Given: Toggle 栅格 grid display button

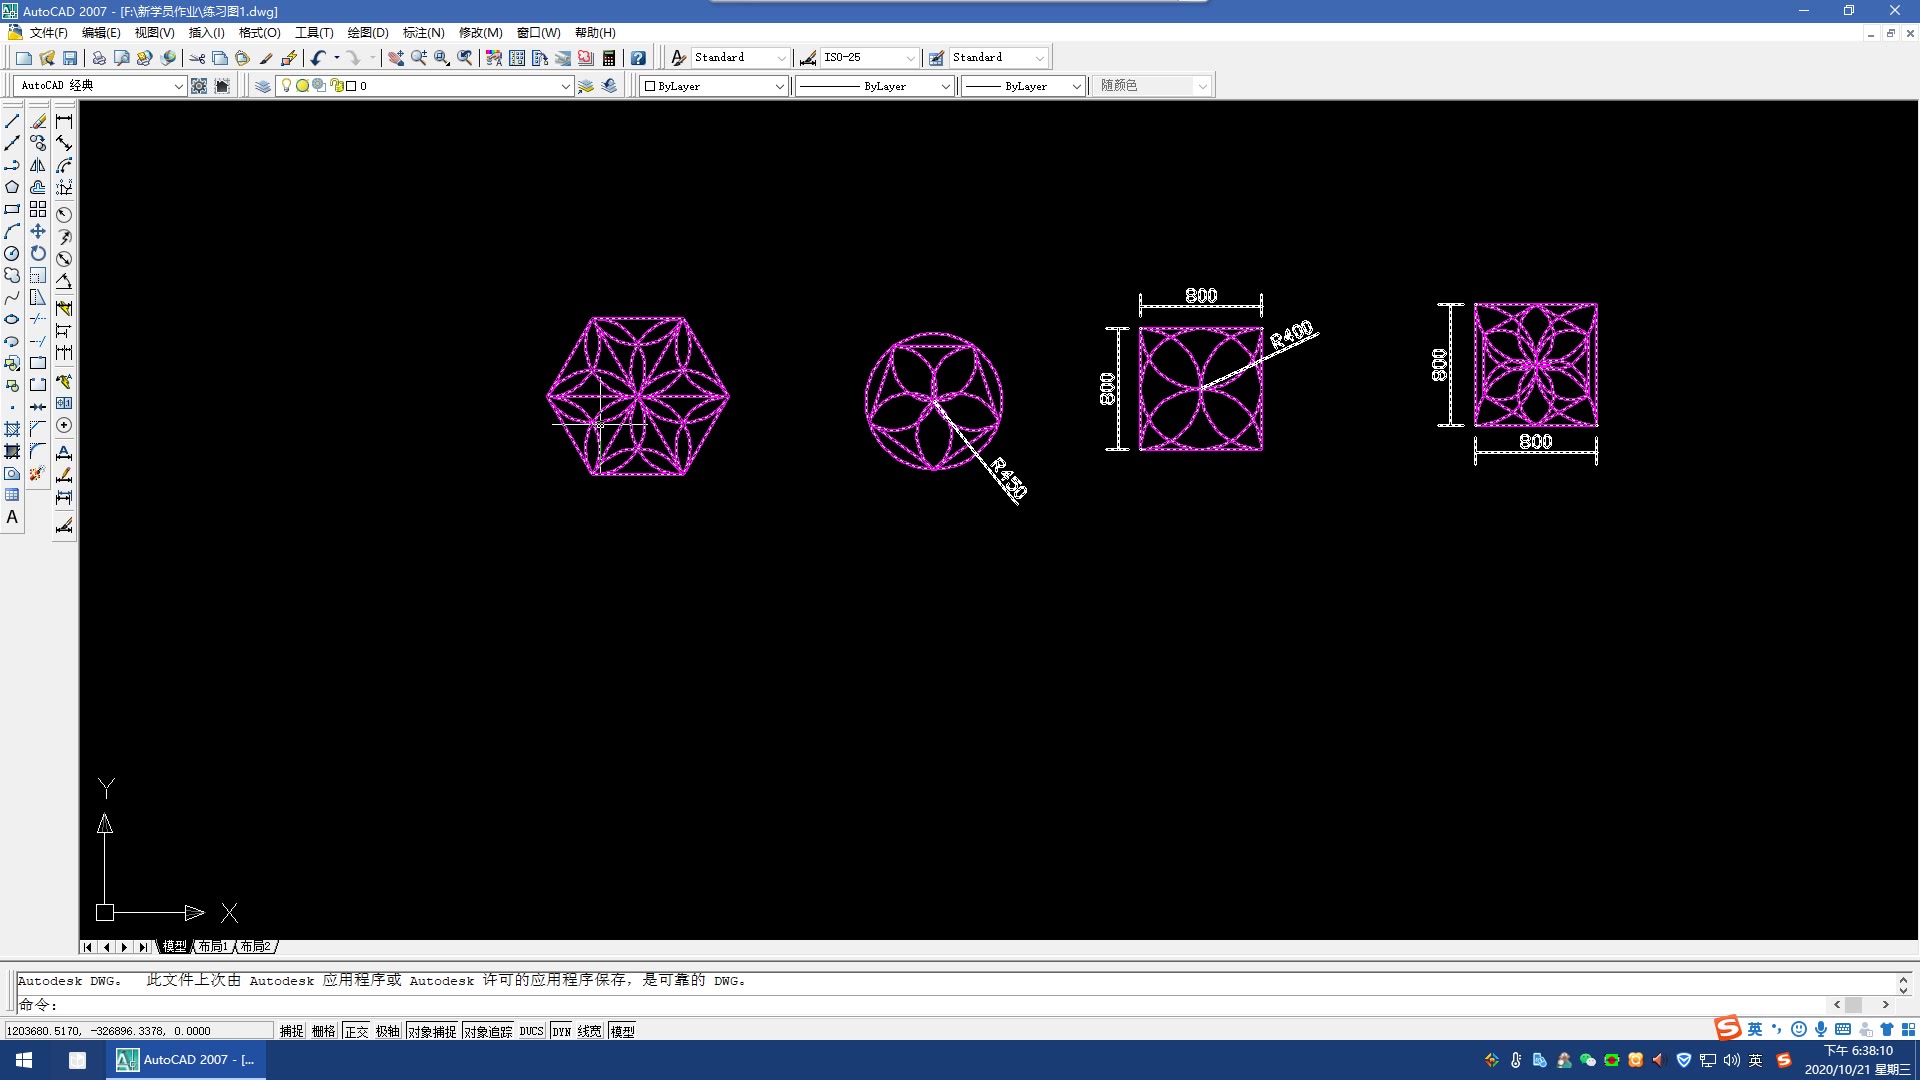Looking at the screenshot, I should point(323,1031).
